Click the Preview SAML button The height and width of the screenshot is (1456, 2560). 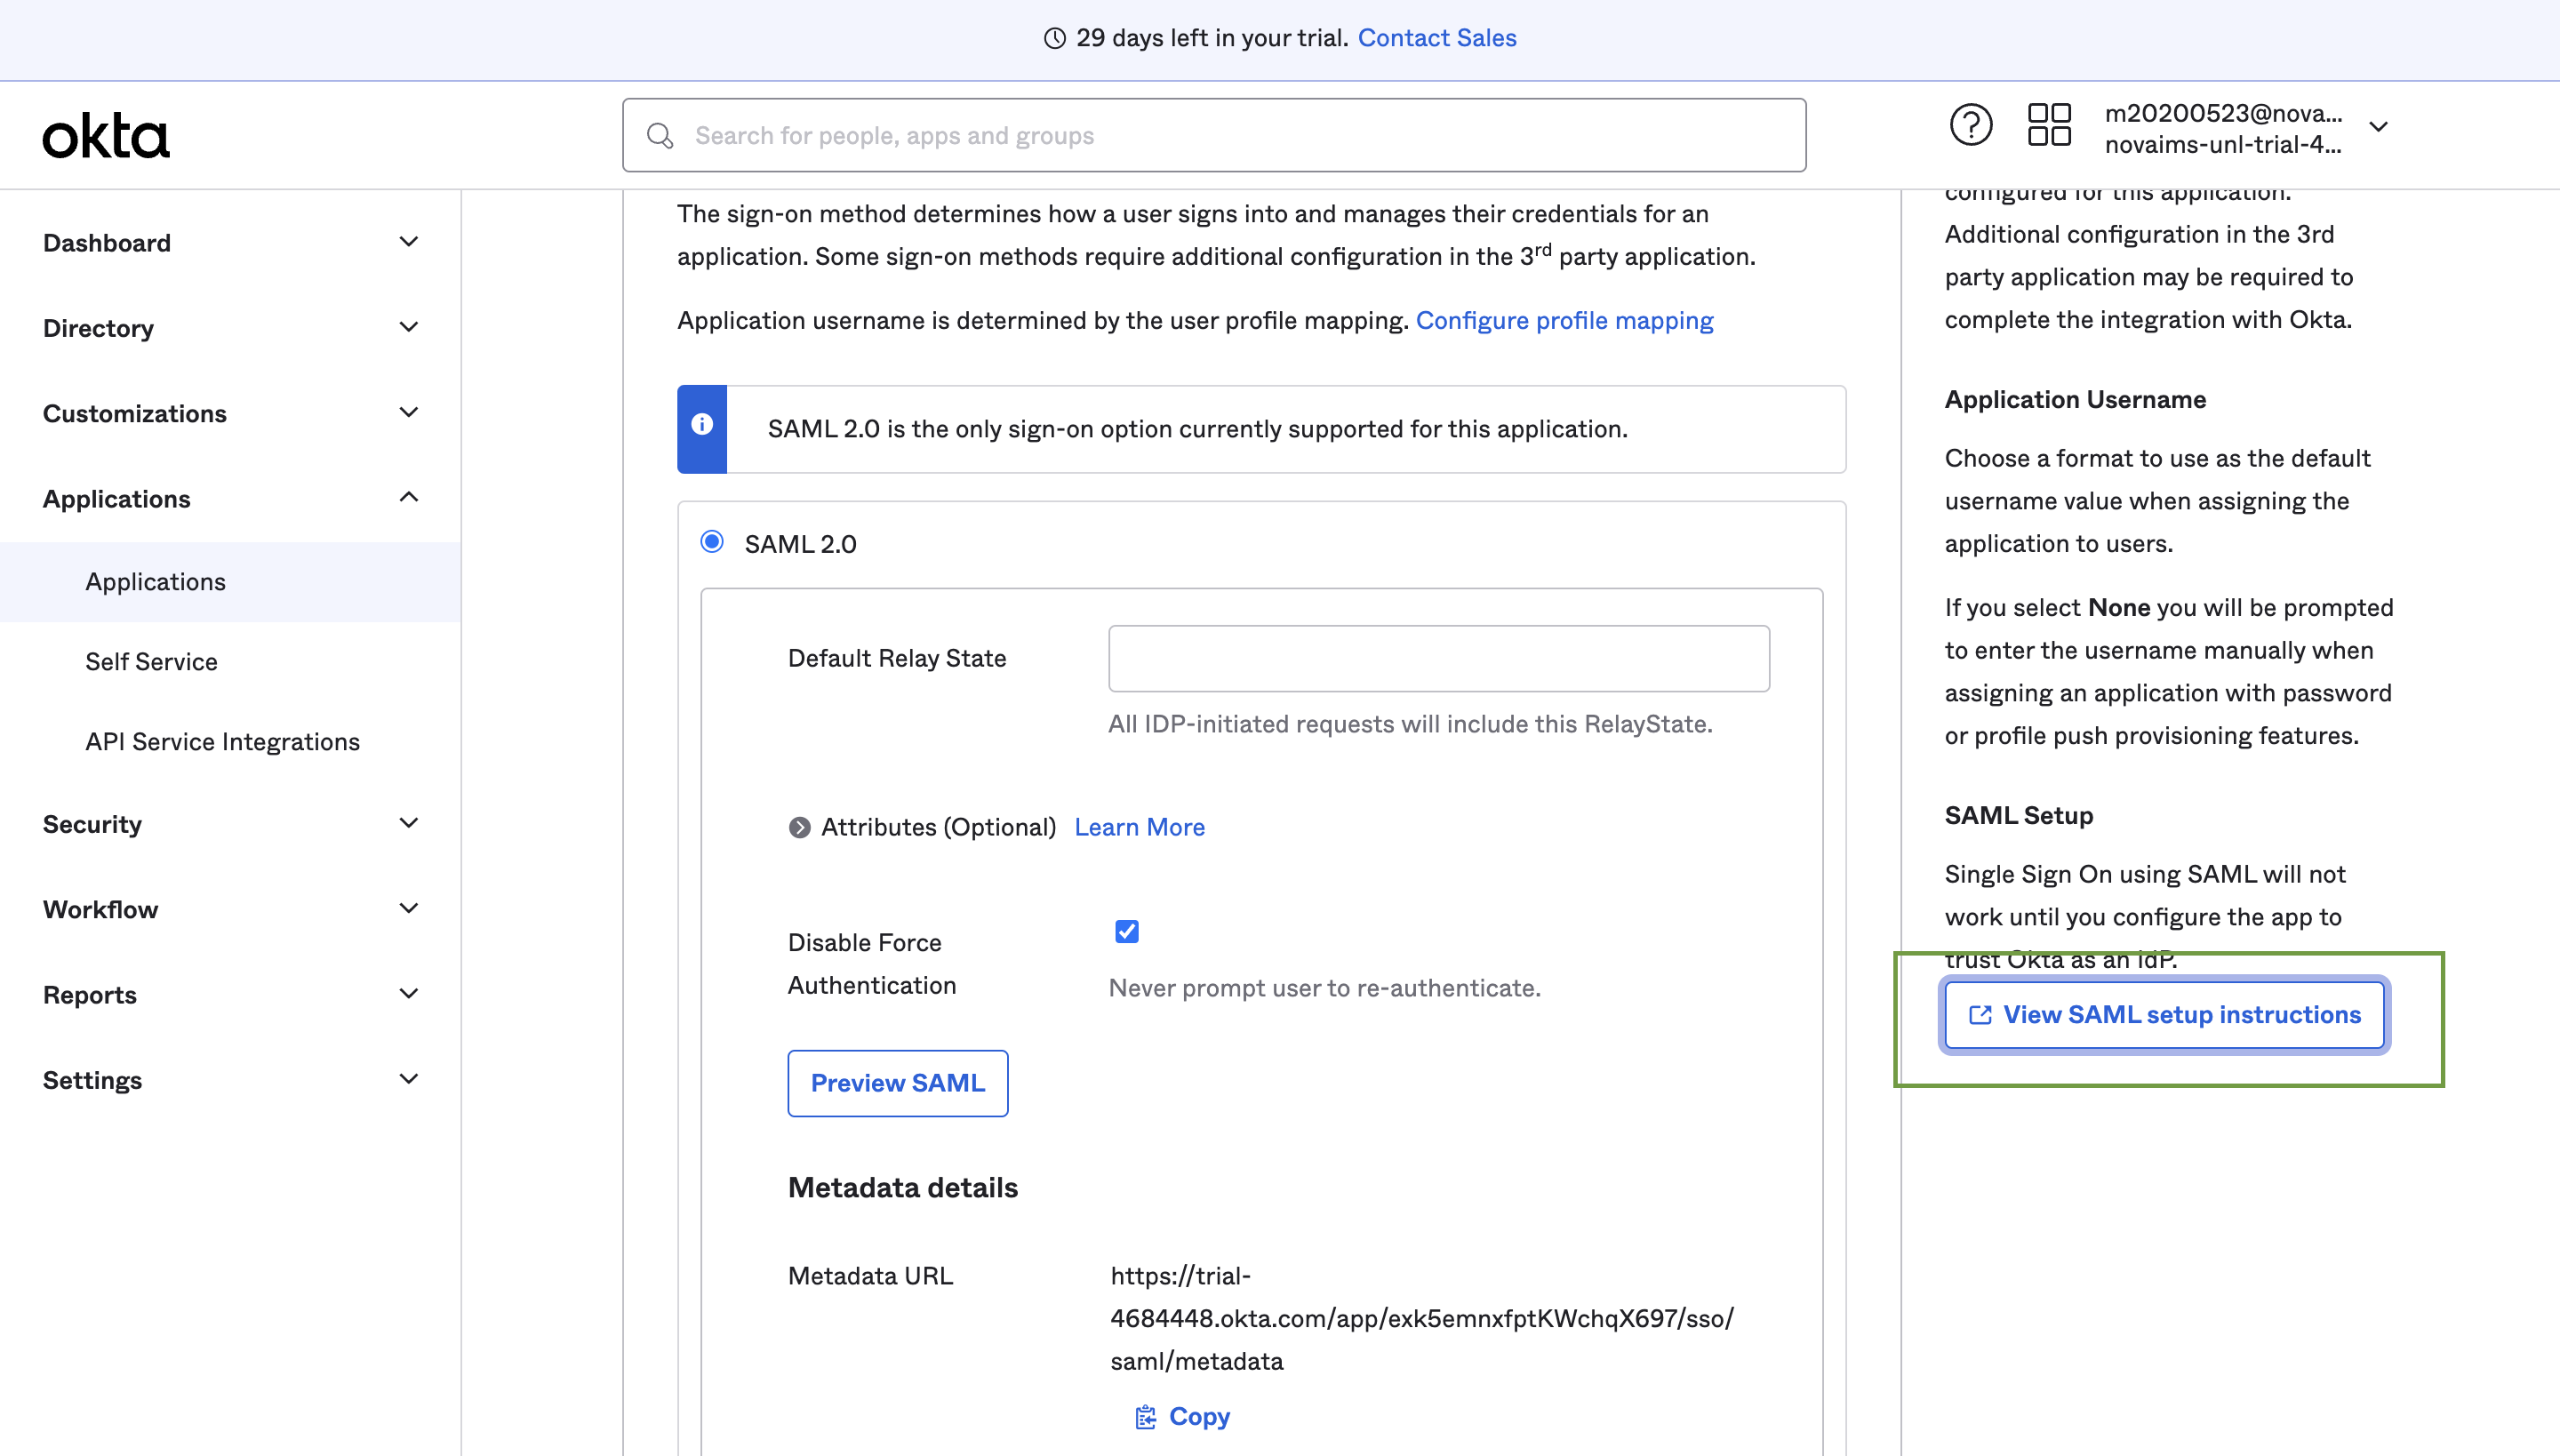[x=897, y=1083]
